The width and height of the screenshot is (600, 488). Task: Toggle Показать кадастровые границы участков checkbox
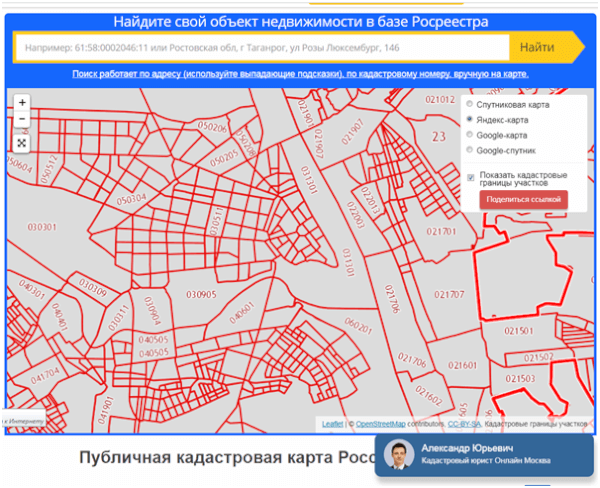click(470, 177)
